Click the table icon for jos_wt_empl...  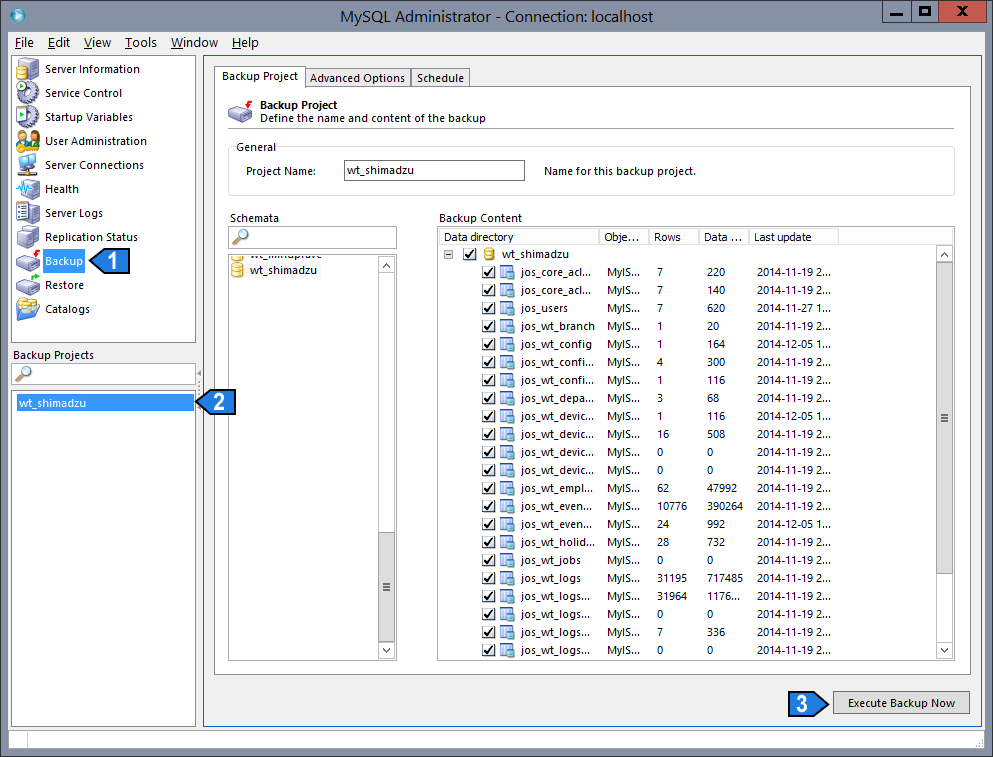click(507, 488)
